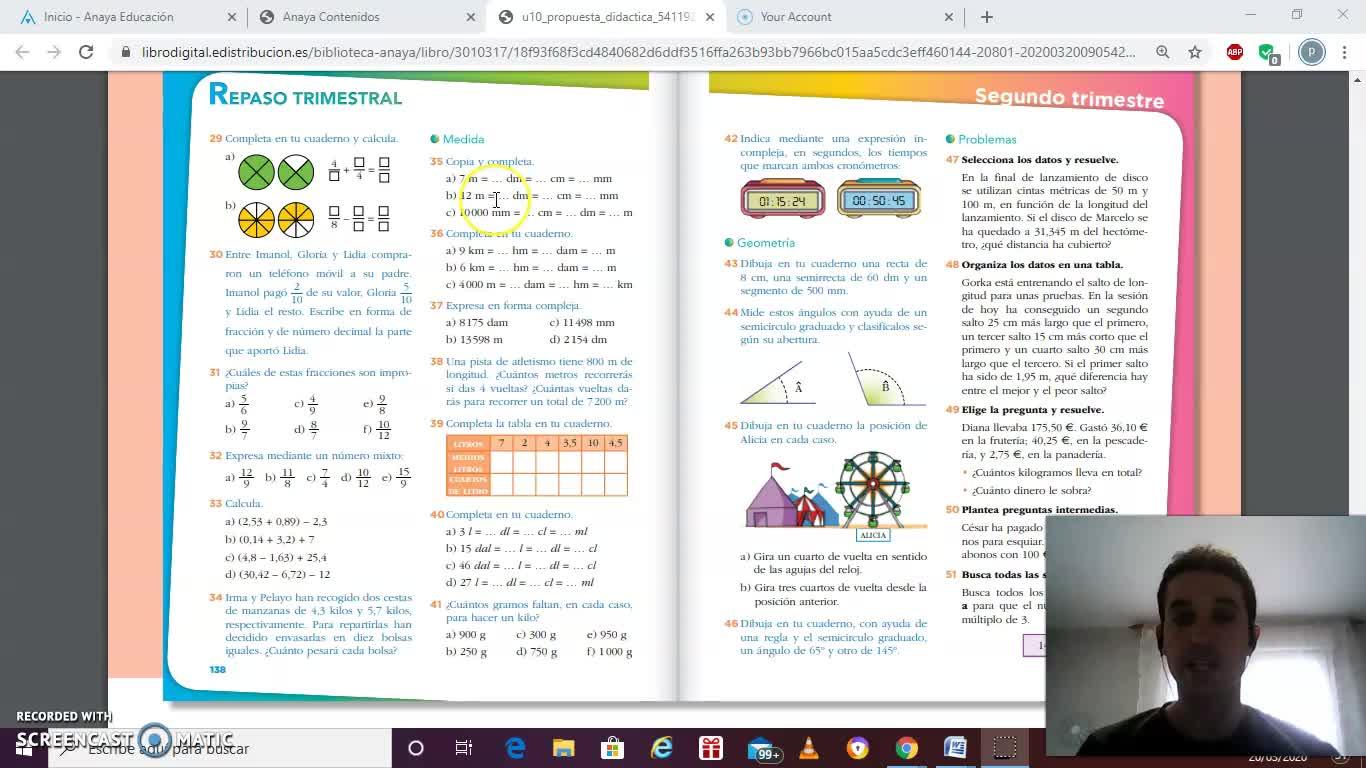Go forward in browser history
This screenshot has width=1366, height=768.
click(x=54, y=52)
